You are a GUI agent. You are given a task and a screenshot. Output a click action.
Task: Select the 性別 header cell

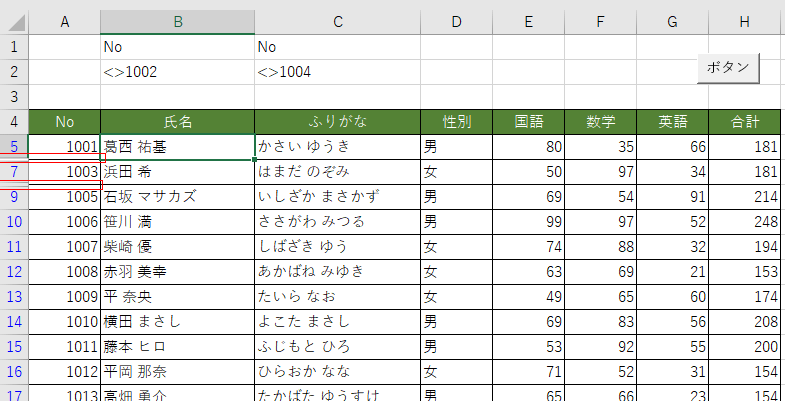coord(456,122)
